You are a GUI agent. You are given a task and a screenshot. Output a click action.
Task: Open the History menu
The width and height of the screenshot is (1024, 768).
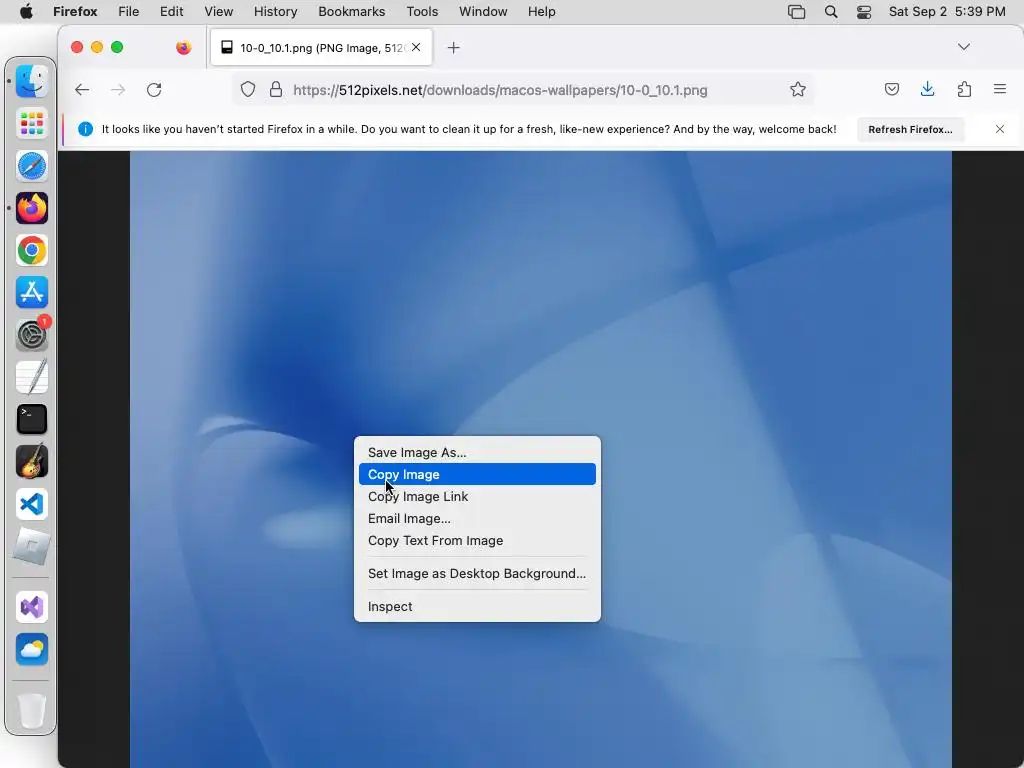(x=276, y=12)
